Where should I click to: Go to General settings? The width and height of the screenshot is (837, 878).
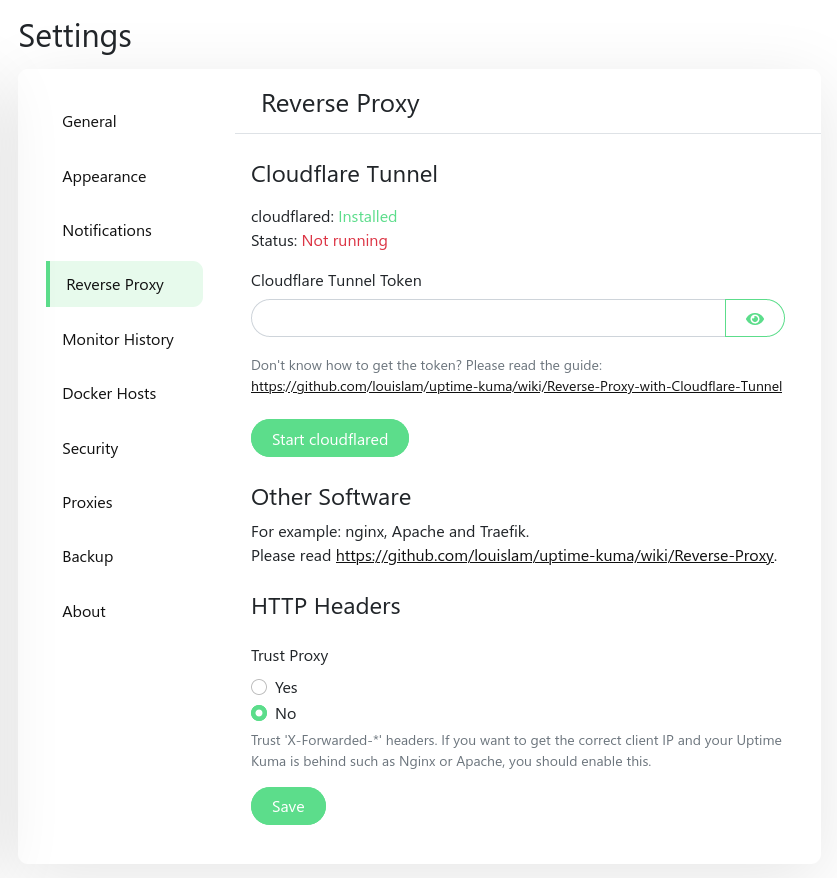[89, 122]
